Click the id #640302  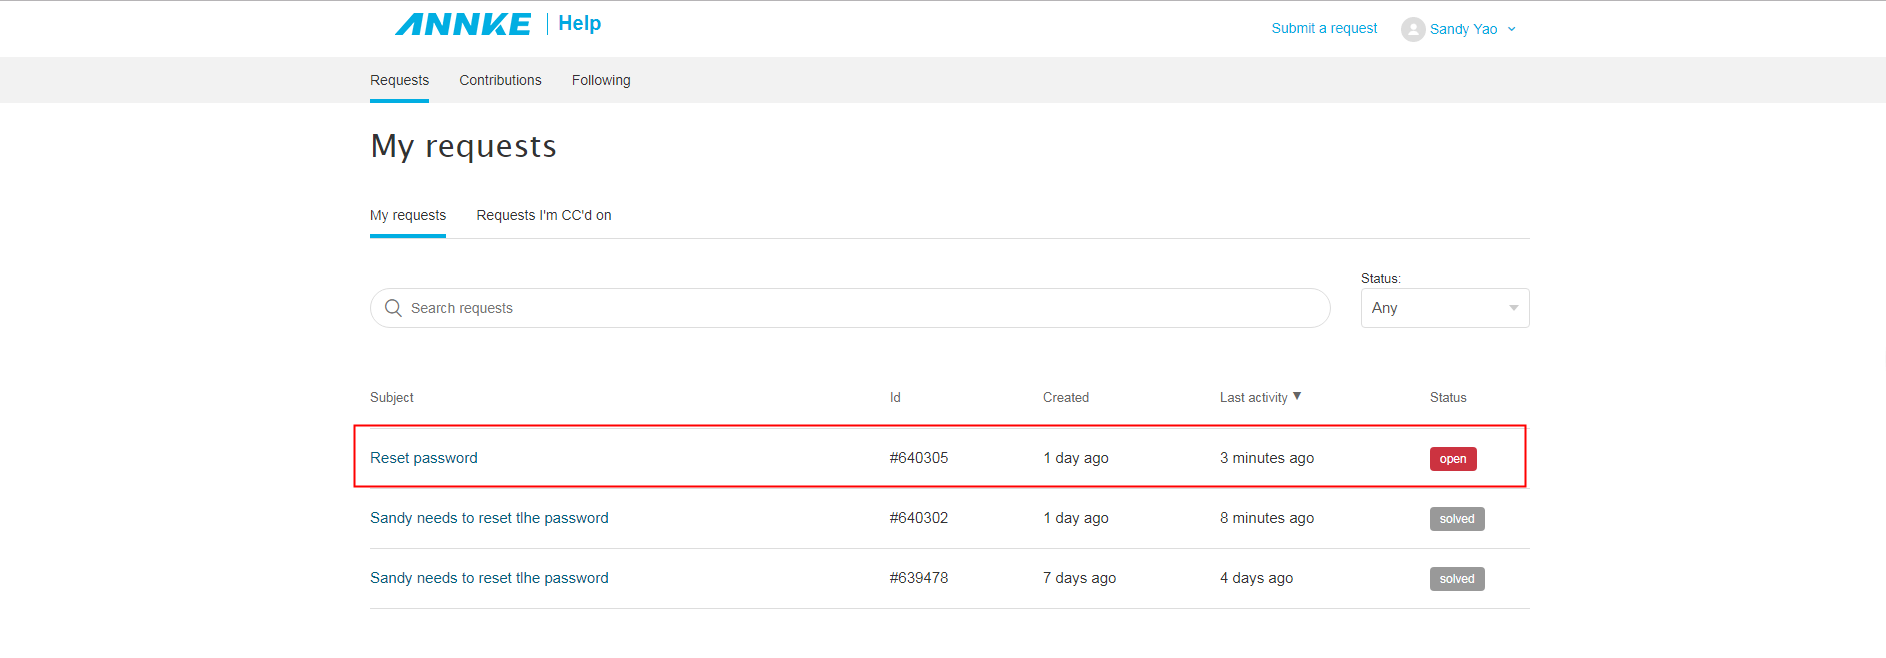click(919, 518)
